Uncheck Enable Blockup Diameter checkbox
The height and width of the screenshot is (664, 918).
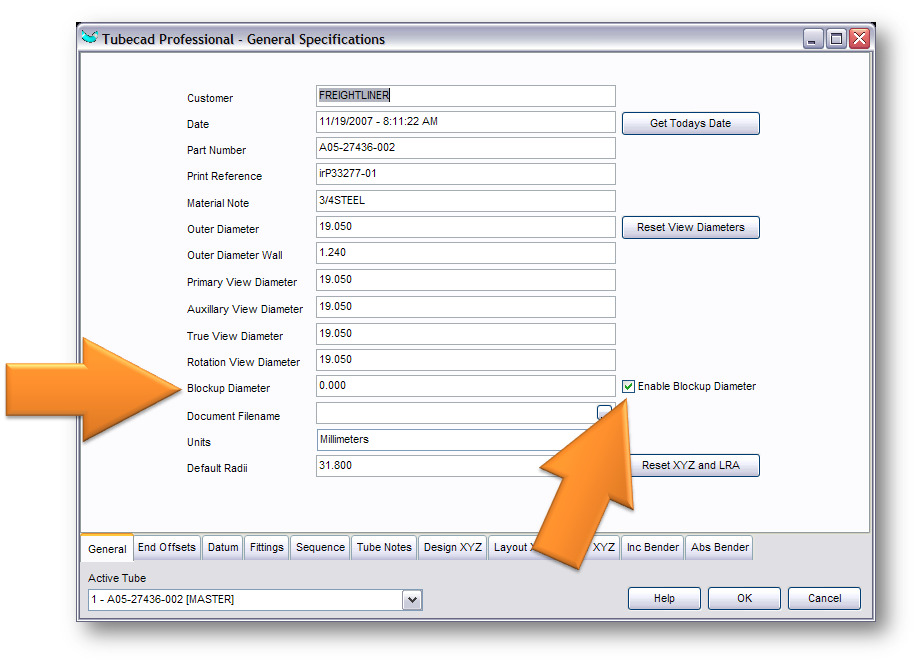tap(628, 386)
